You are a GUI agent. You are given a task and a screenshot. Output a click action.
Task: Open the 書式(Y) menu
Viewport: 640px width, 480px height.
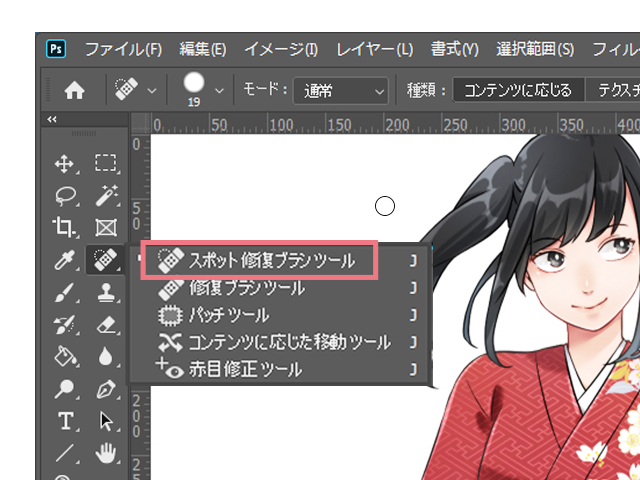455,50
